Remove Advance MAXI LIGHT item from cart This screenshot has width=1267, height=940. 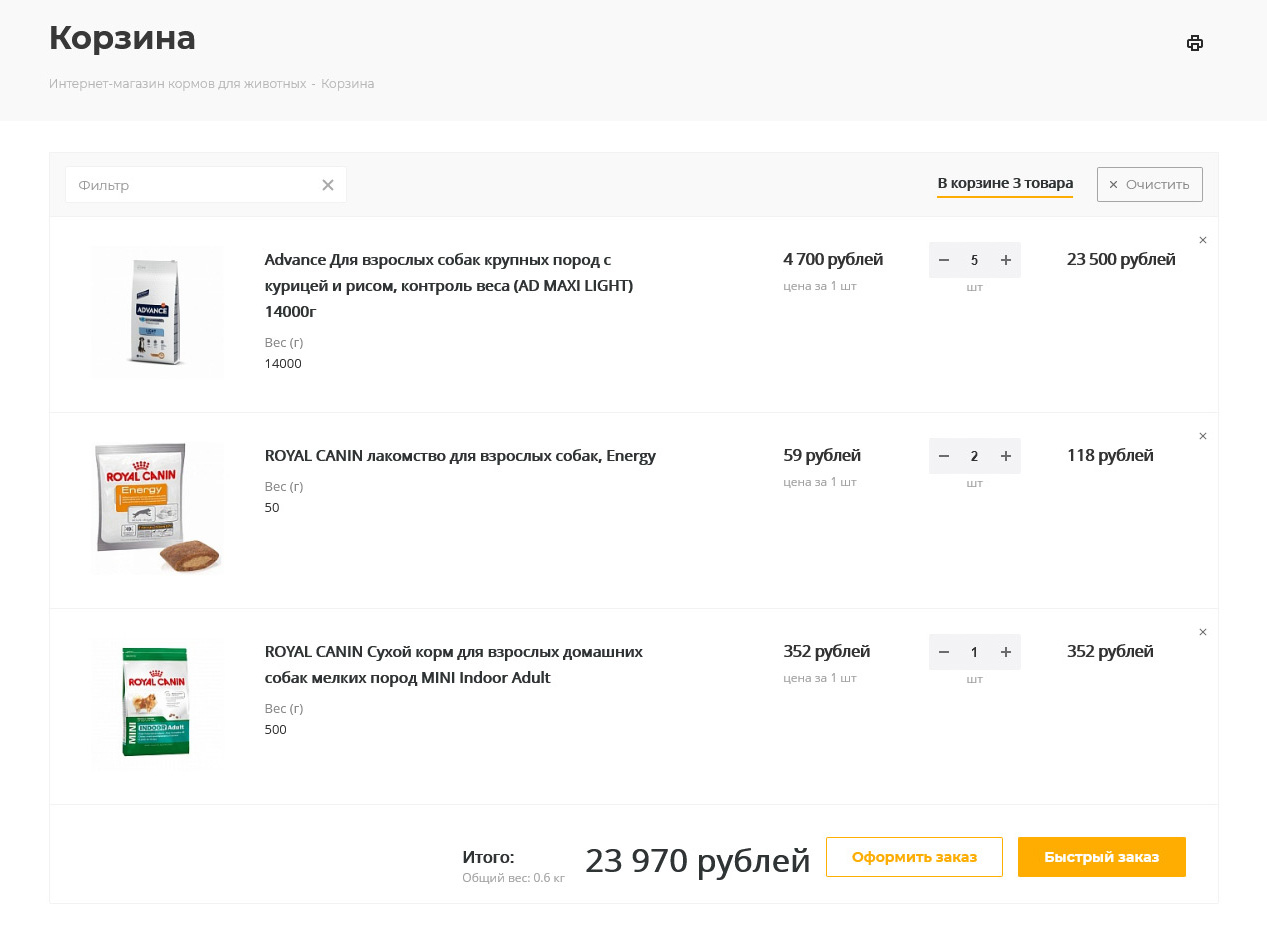pos(1202,240)
